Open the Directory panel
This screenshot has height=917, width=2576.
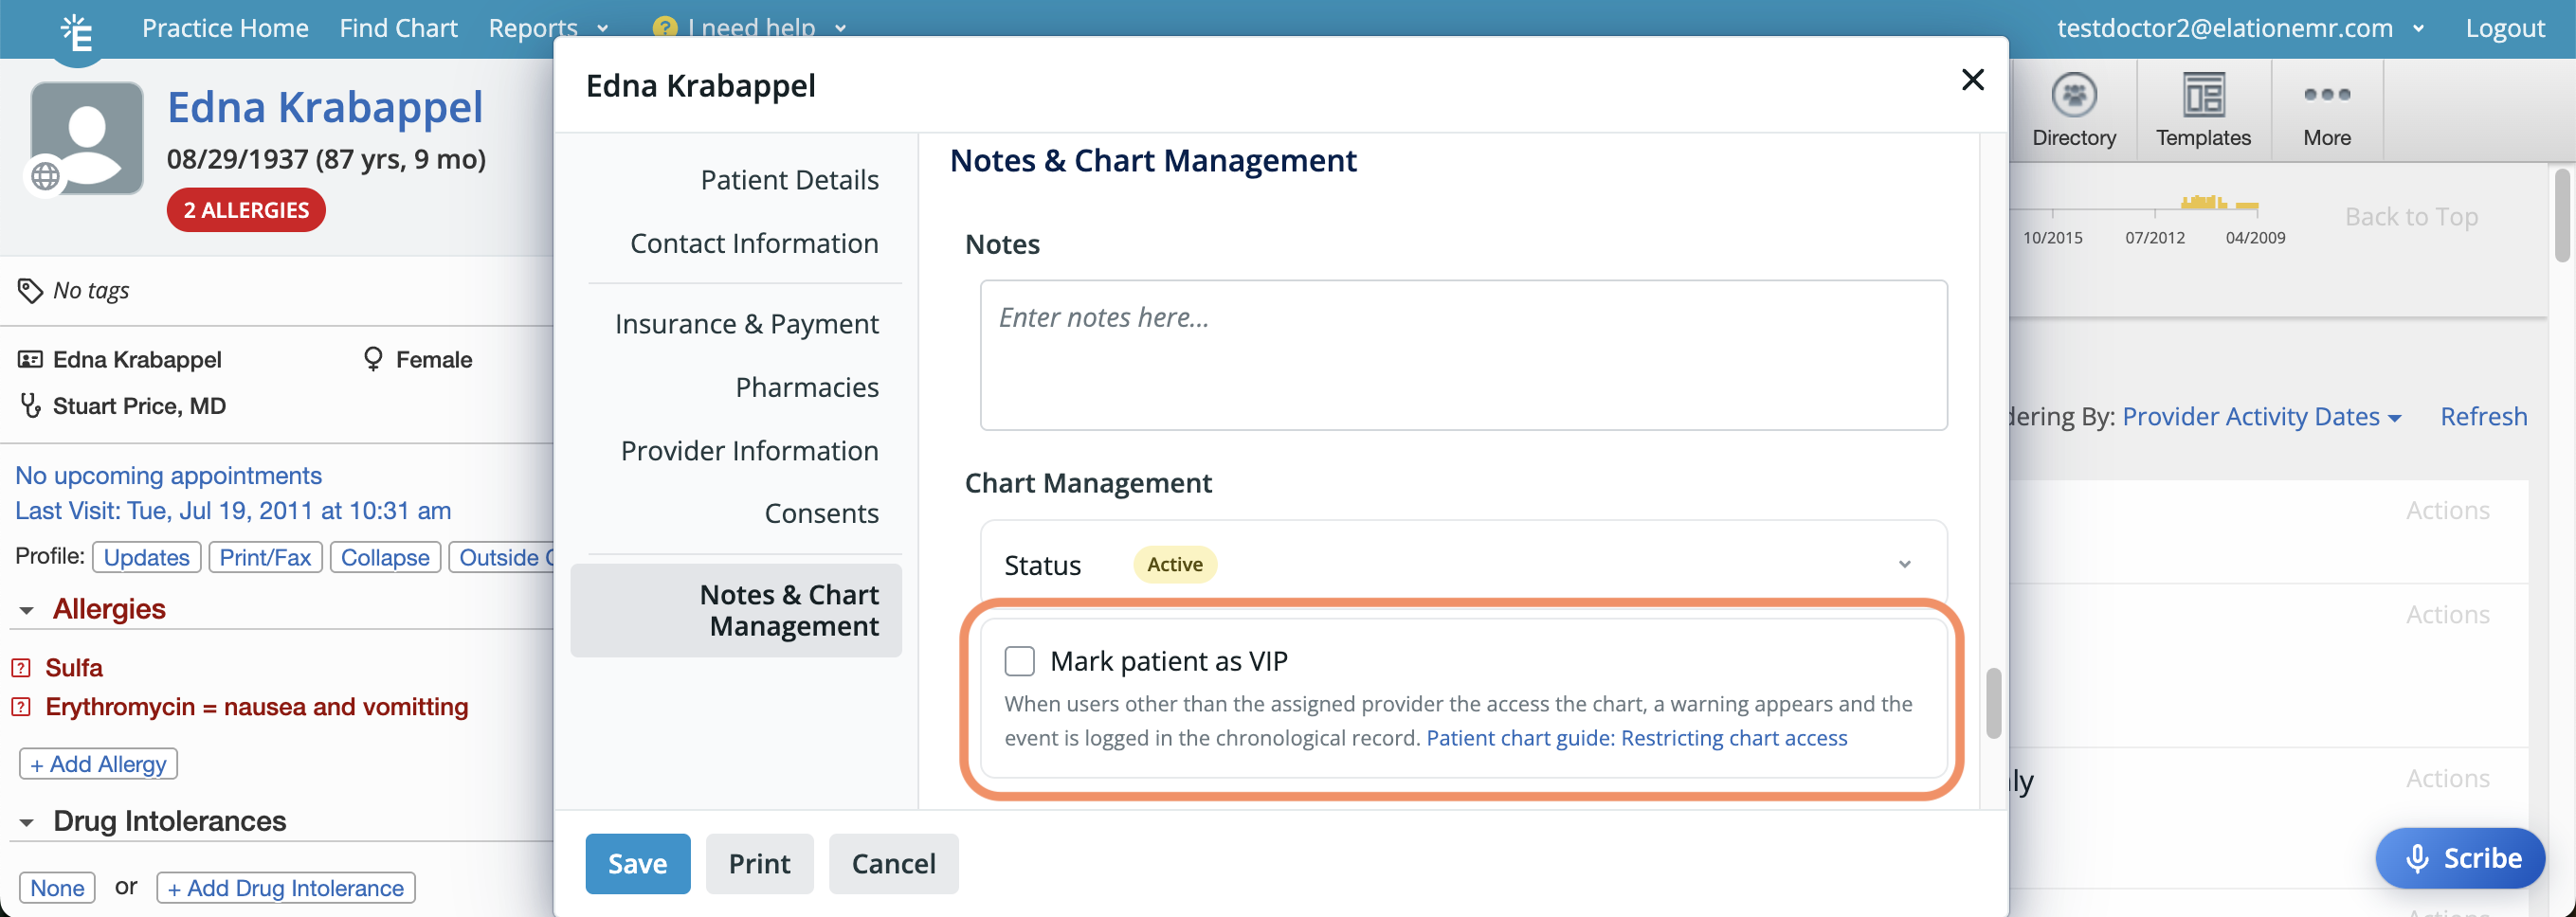[2074, 108]
